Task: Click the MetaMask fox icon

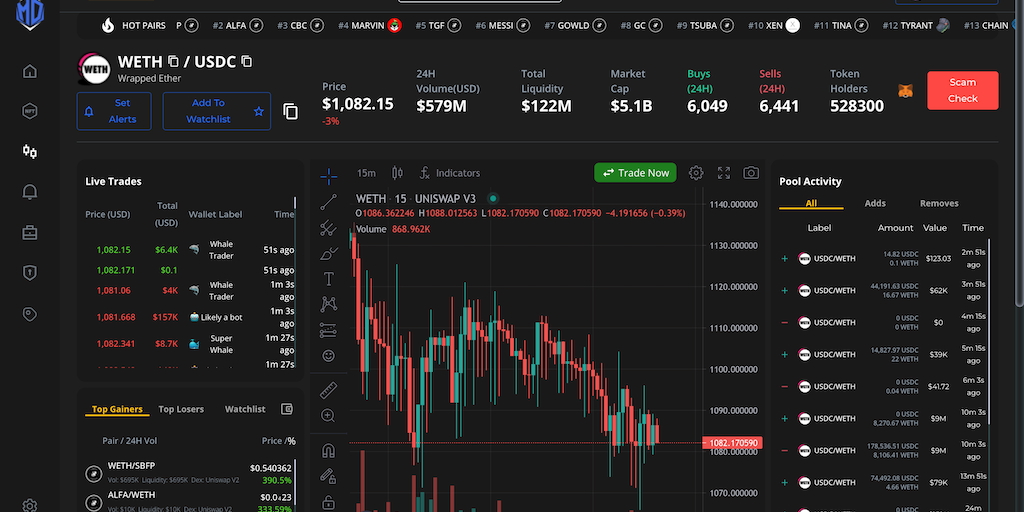Action: tap(906, 91)
